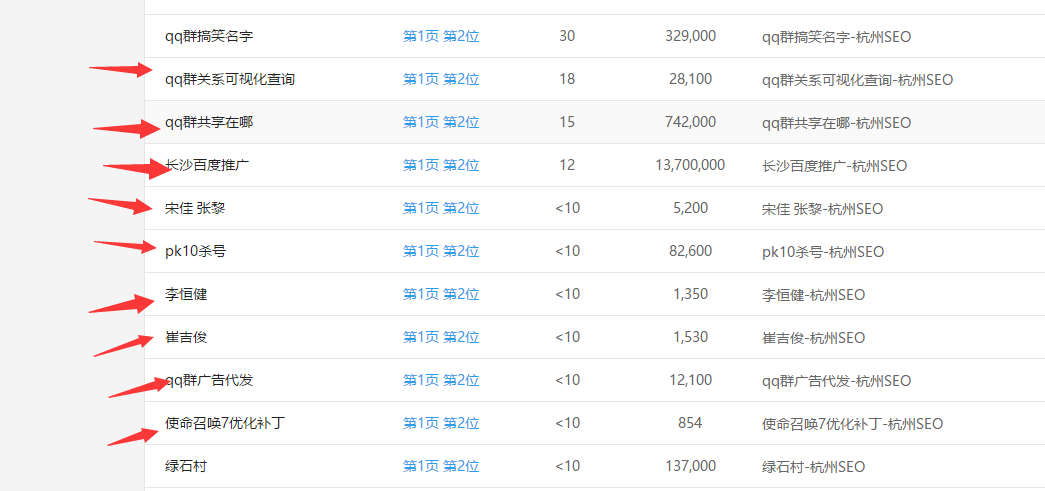Click the page title qq群共享在哪-杭州SEO
The width and height of the screenshot is (1045, 491).
tap(836, 123)
